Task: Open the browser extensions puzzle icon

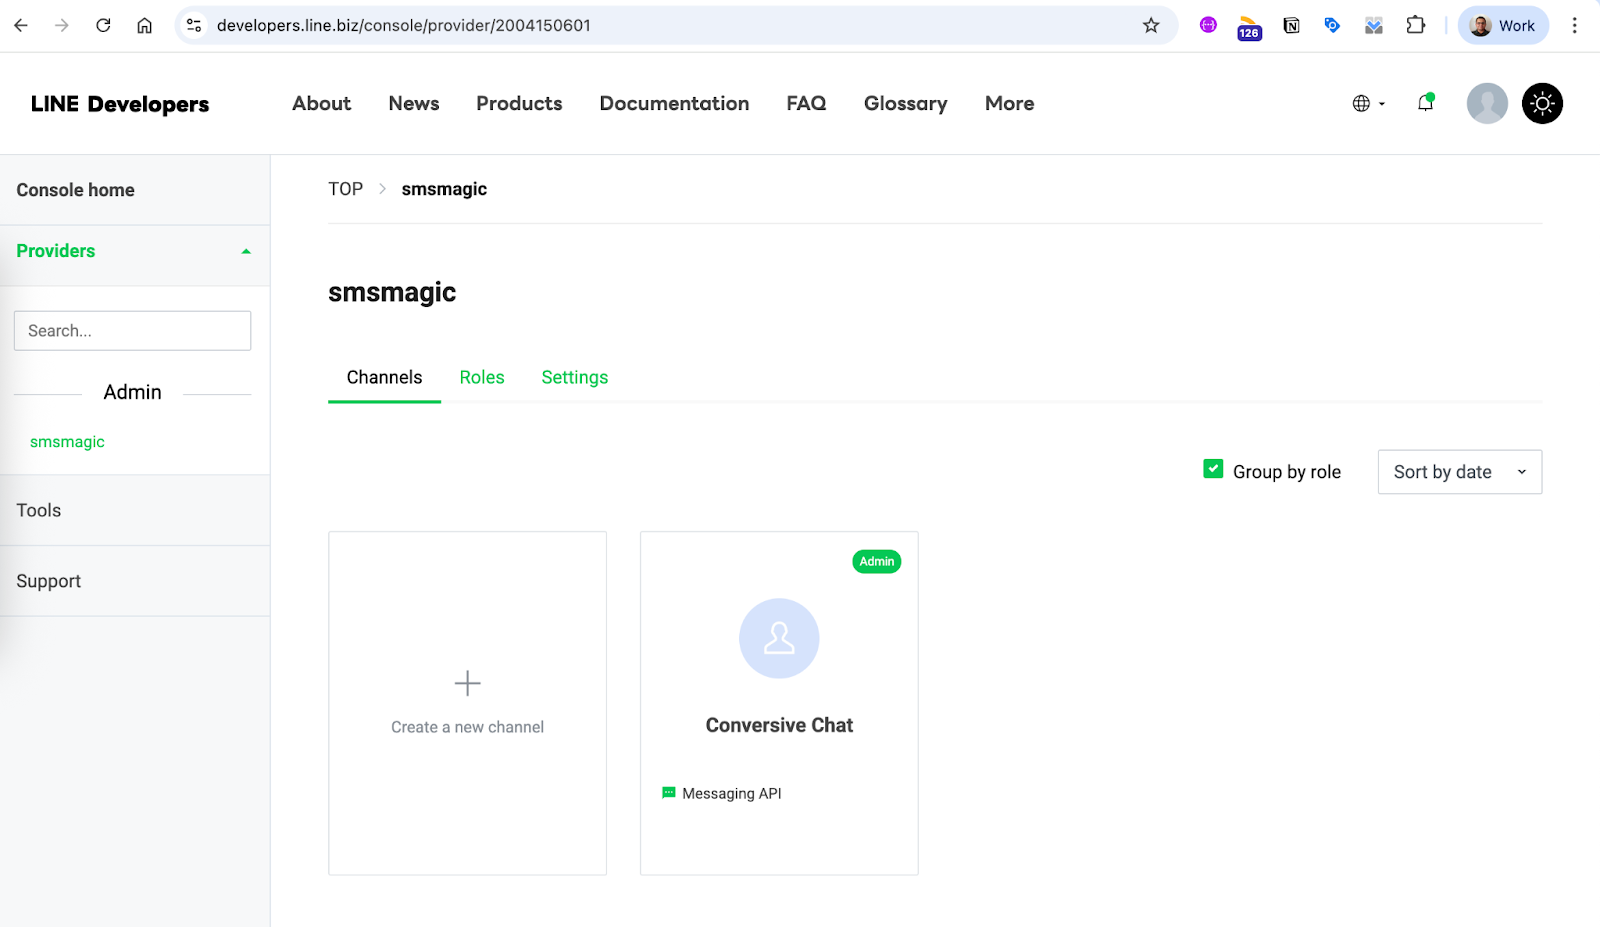Action: pos(1415,25)
